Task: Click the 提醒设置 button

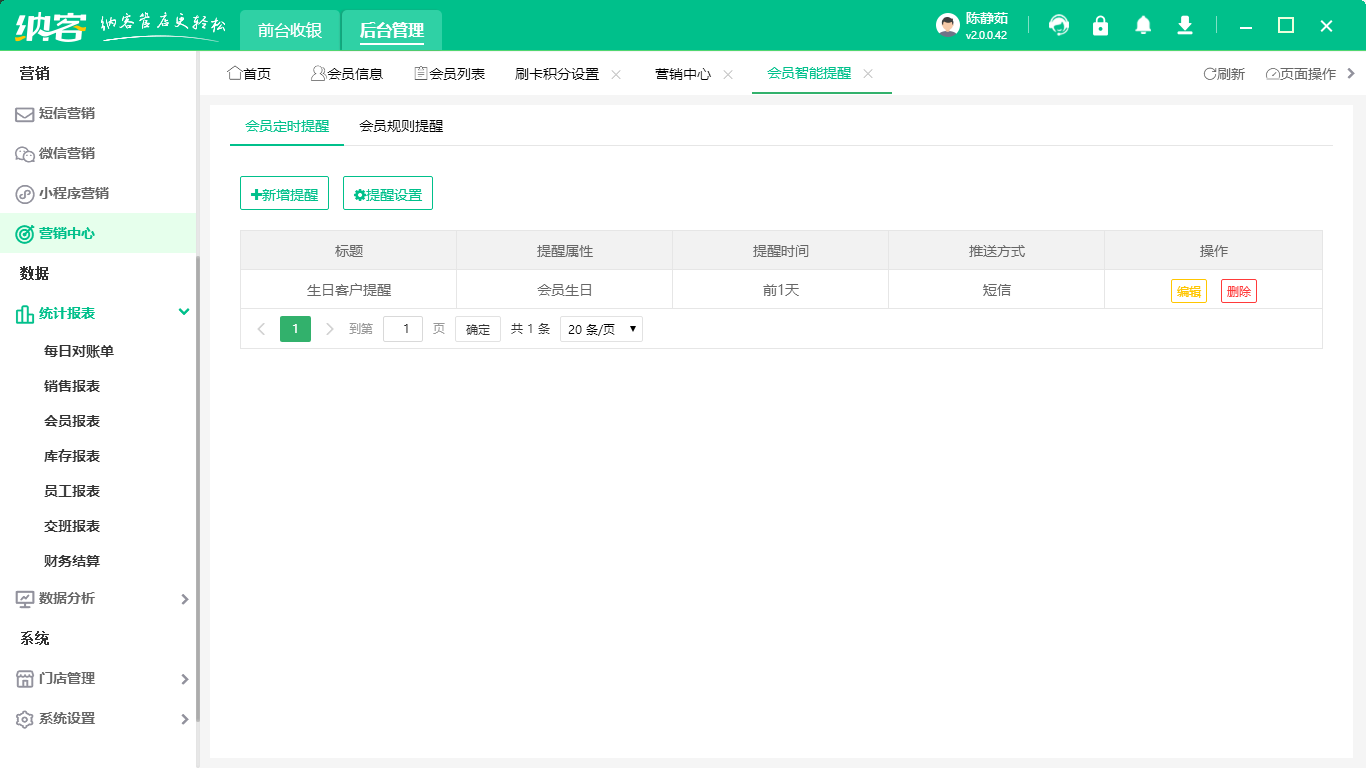Action: pos(388,194)
